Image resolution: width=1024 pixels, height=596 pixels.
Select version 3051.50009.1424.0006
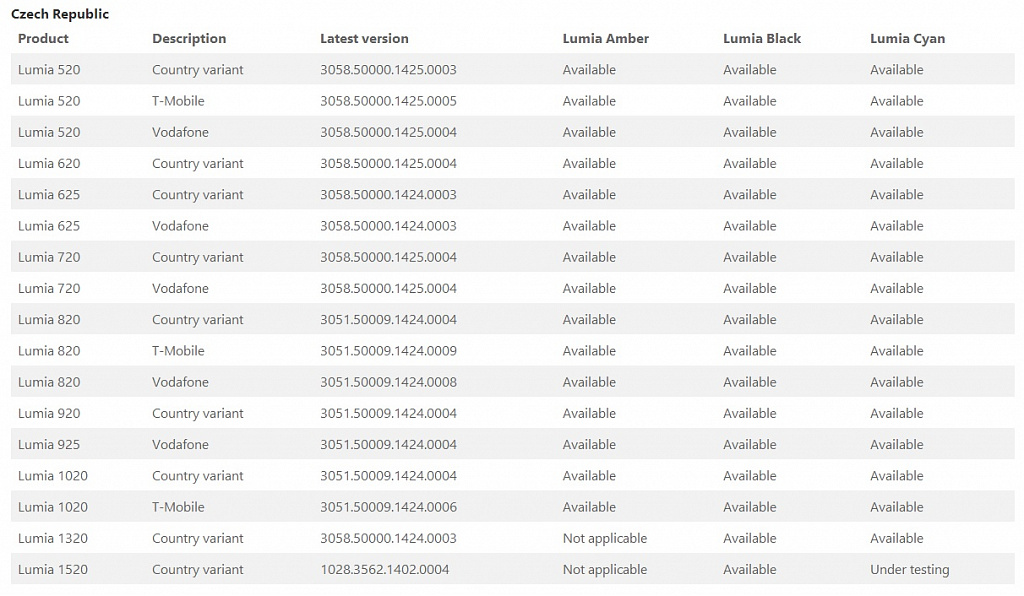click(388, 507)
